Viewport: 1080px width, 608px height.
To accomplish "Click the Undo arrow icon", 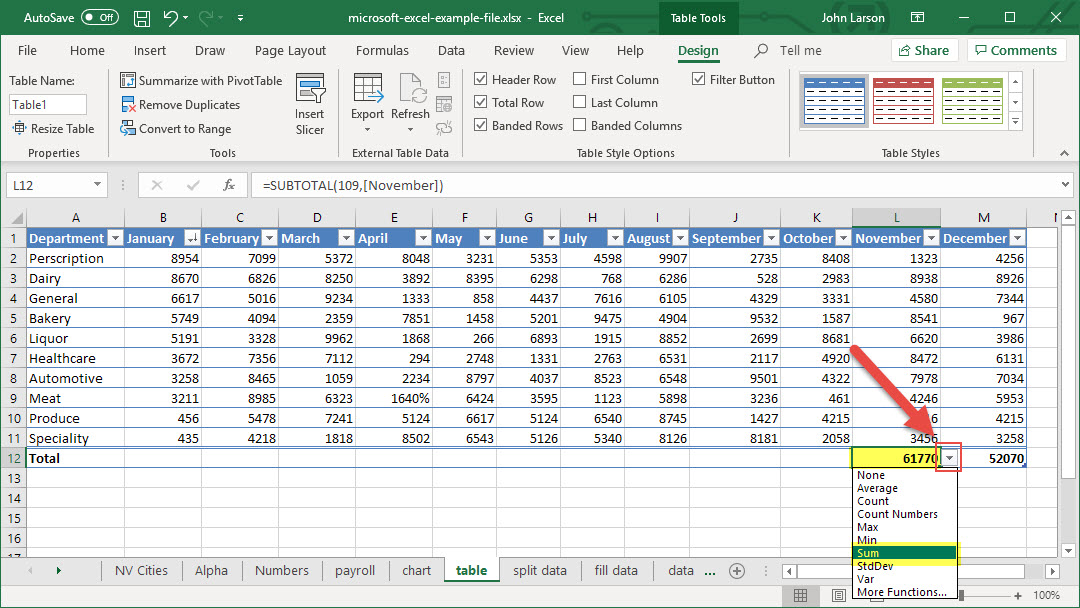I will 170,18.
